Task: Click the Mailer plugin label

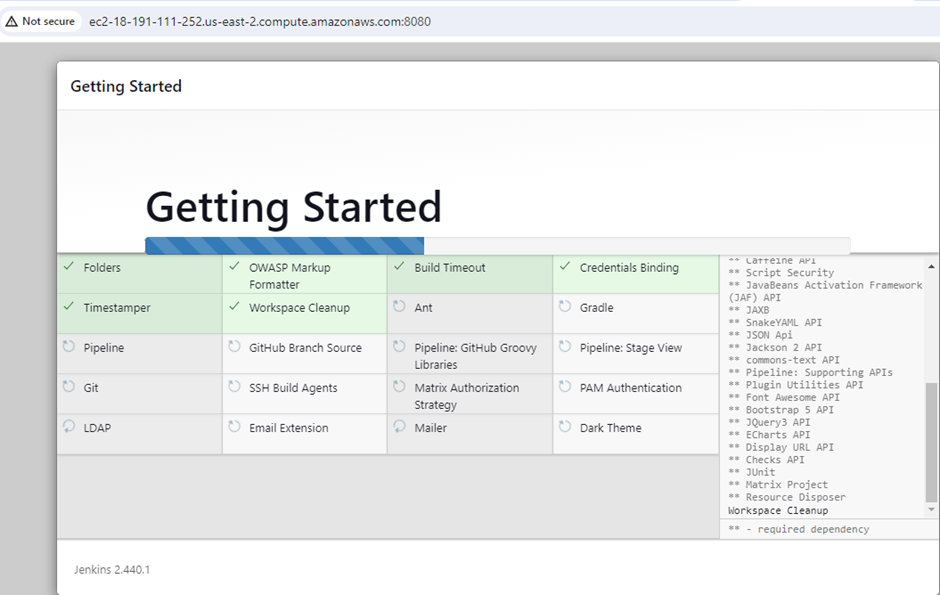Action: 430,428
